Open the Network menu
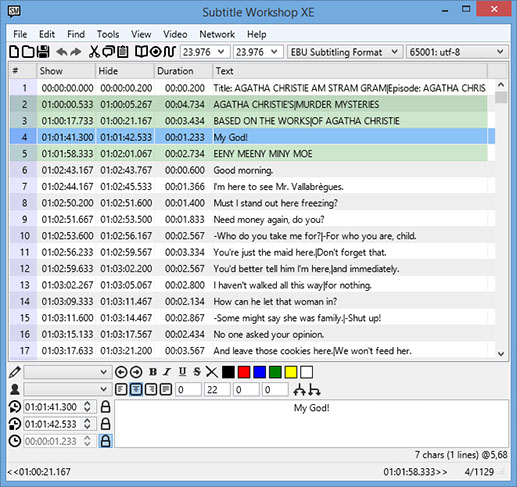This screenshot has height=487, width=517. tap(217, 34)
